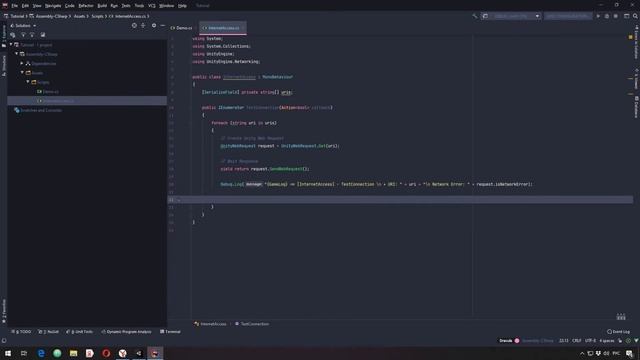Open the Terminal tool window button
This screenshot has height=360, width=640.
point(170,331)
